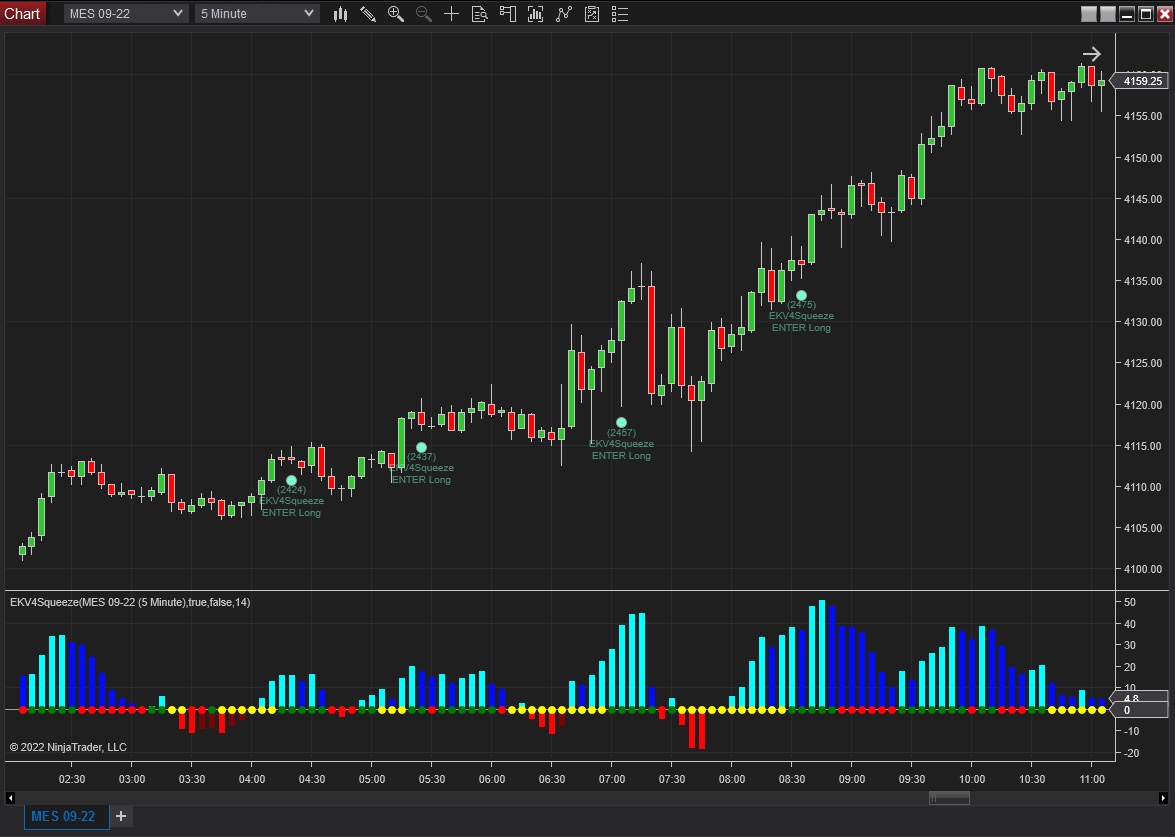
Task: Open the 5 Minute interval dropdown
Action: click(x=257, y=13)
